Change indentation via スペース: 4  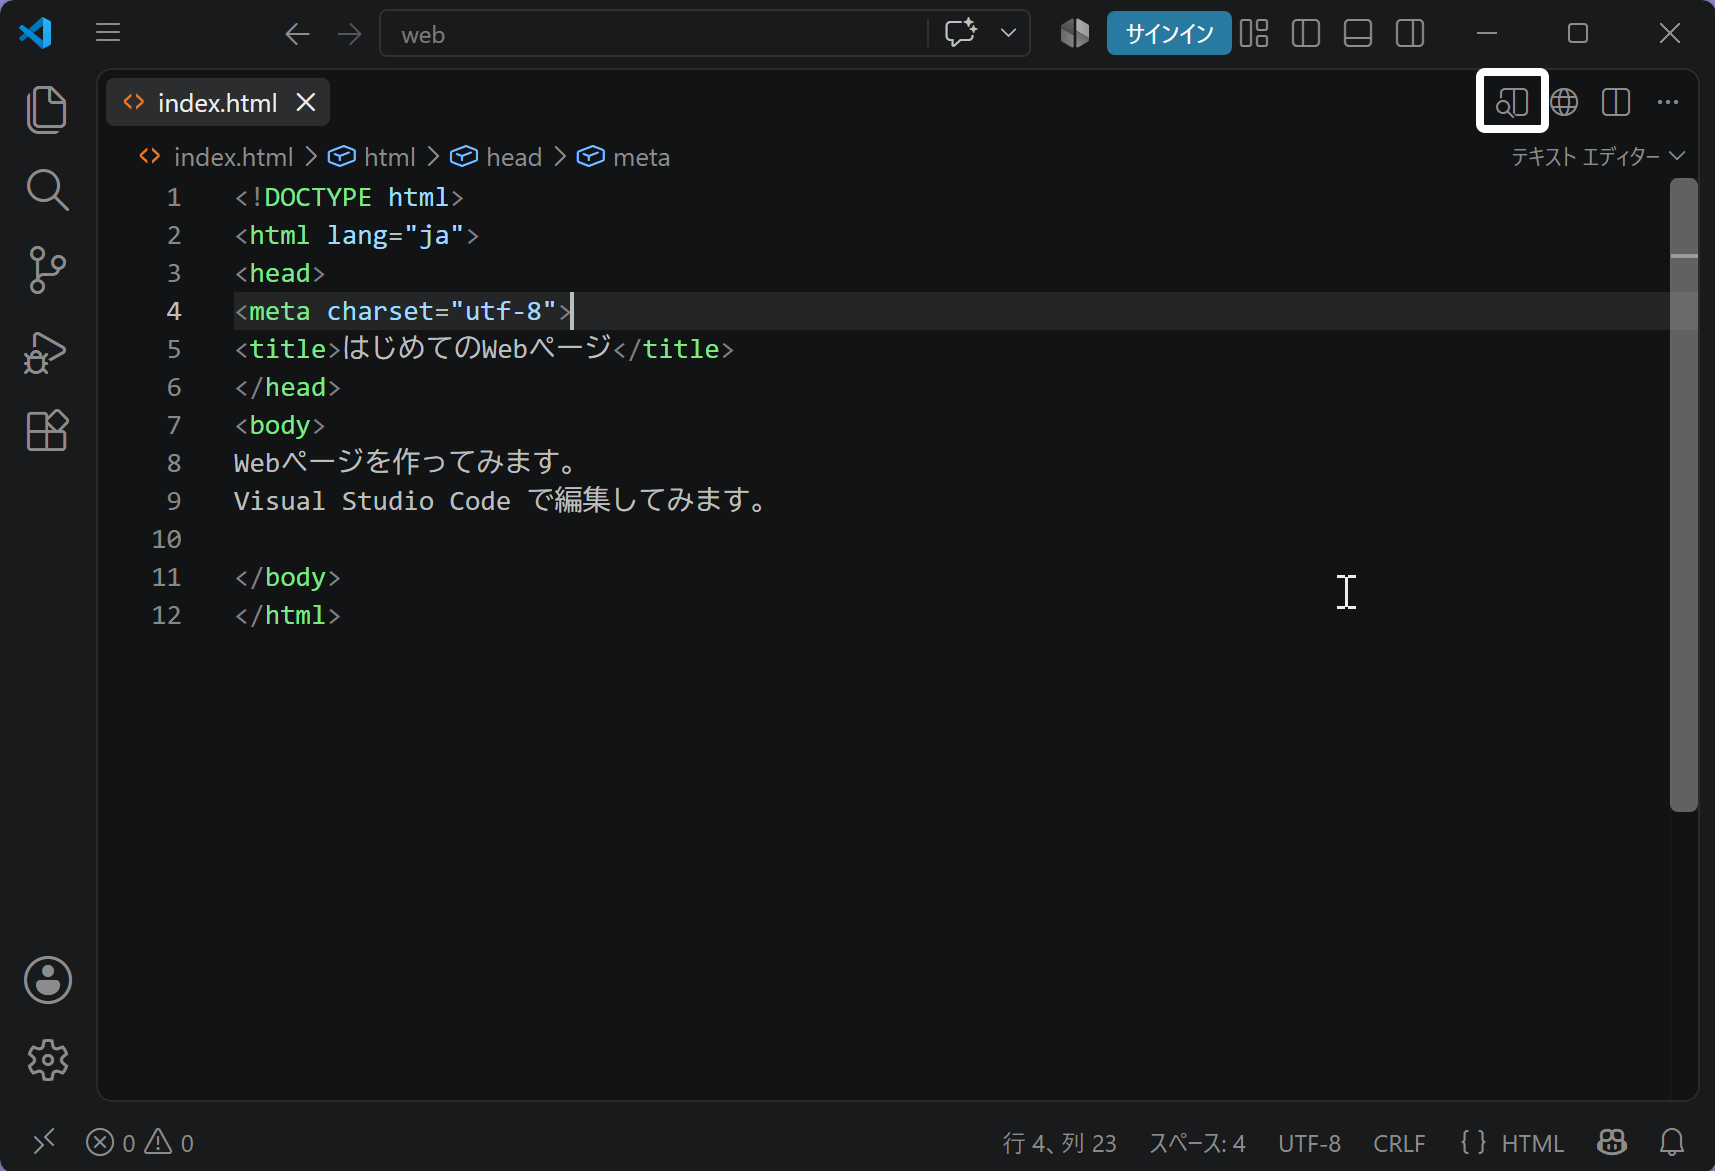click(1197, 1142)
